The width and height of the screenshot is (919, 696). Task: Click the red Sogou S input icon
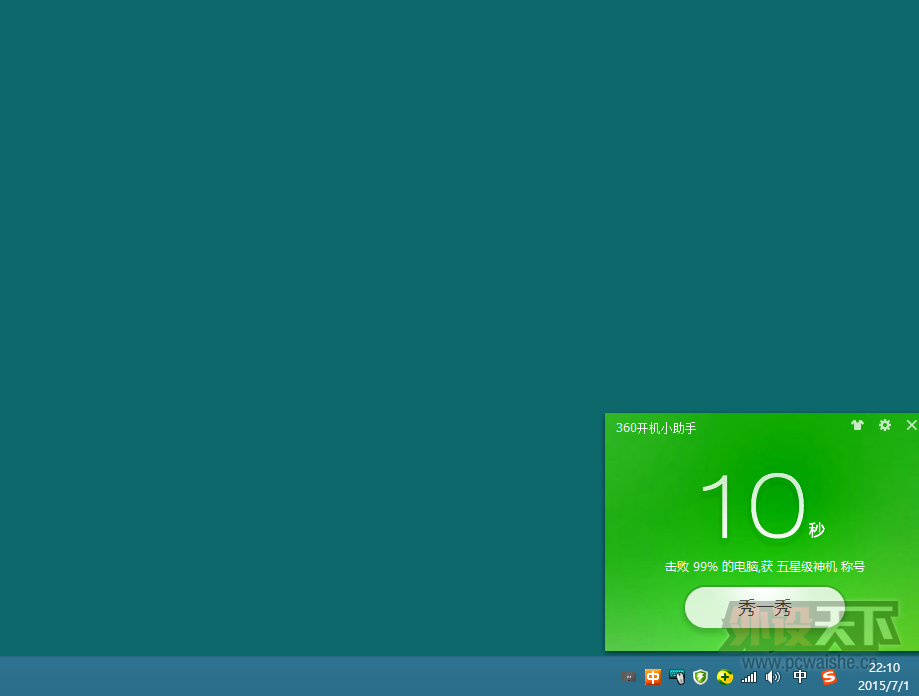pyautogui.click(x=829, y=677)
